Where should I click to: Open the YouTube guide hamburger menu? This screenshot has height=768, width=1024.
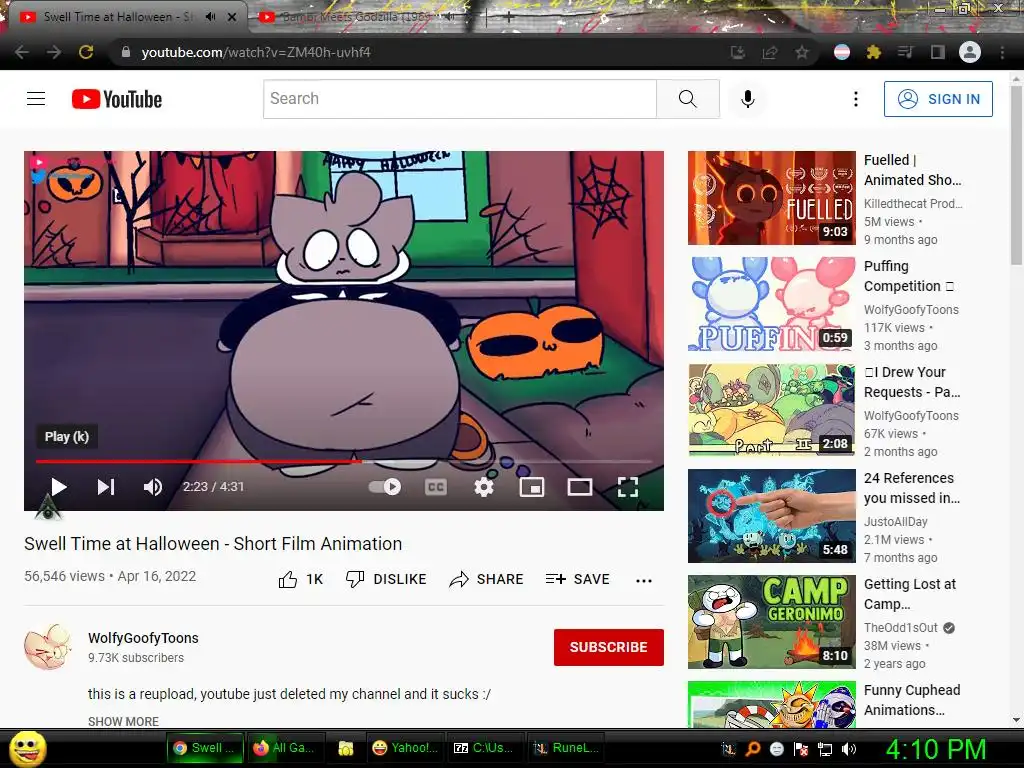[x=36, y=99]
